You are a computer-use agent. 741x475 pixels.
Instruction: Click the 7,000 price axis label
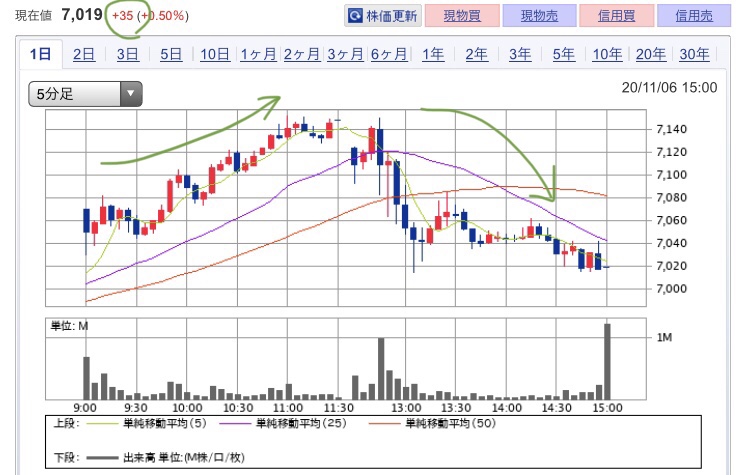tap(671, 288)
